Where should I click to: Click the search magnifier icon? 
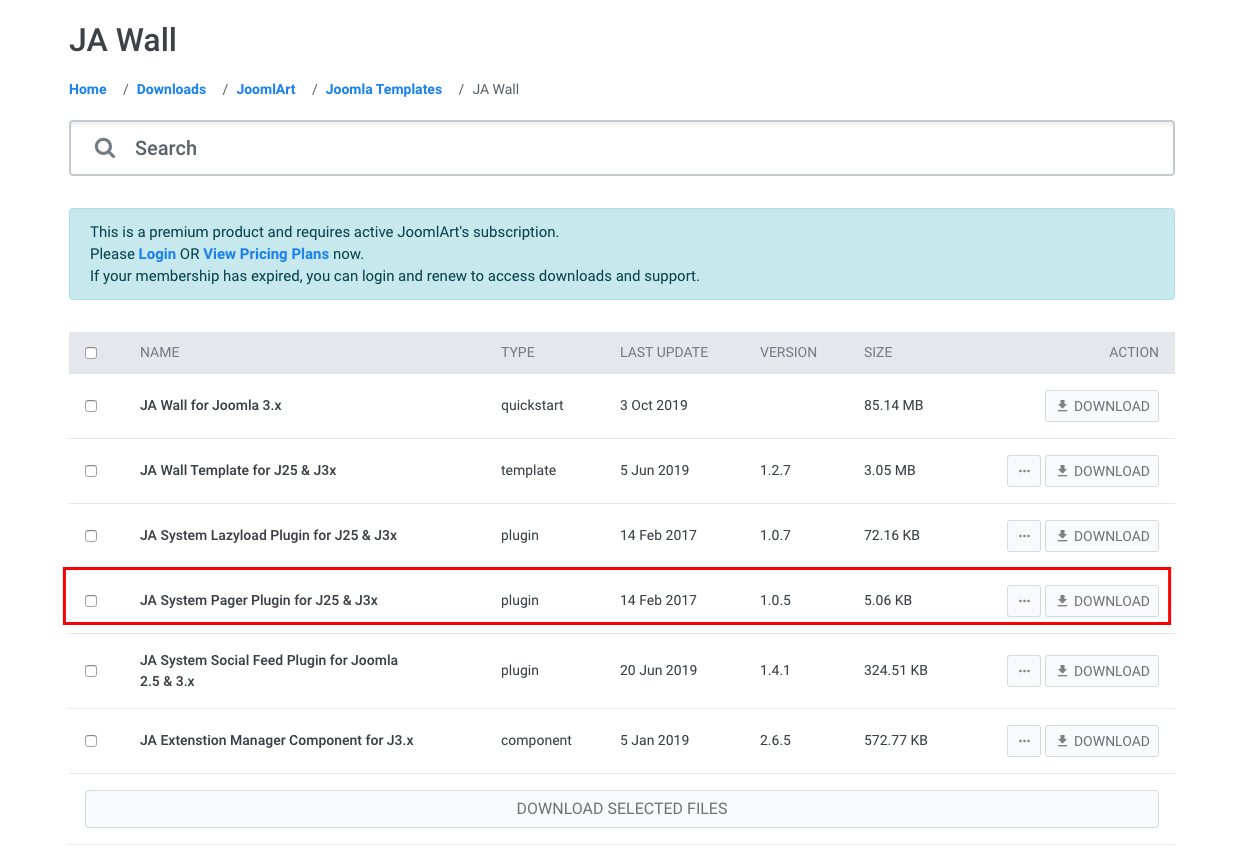(x=105, y=148)
